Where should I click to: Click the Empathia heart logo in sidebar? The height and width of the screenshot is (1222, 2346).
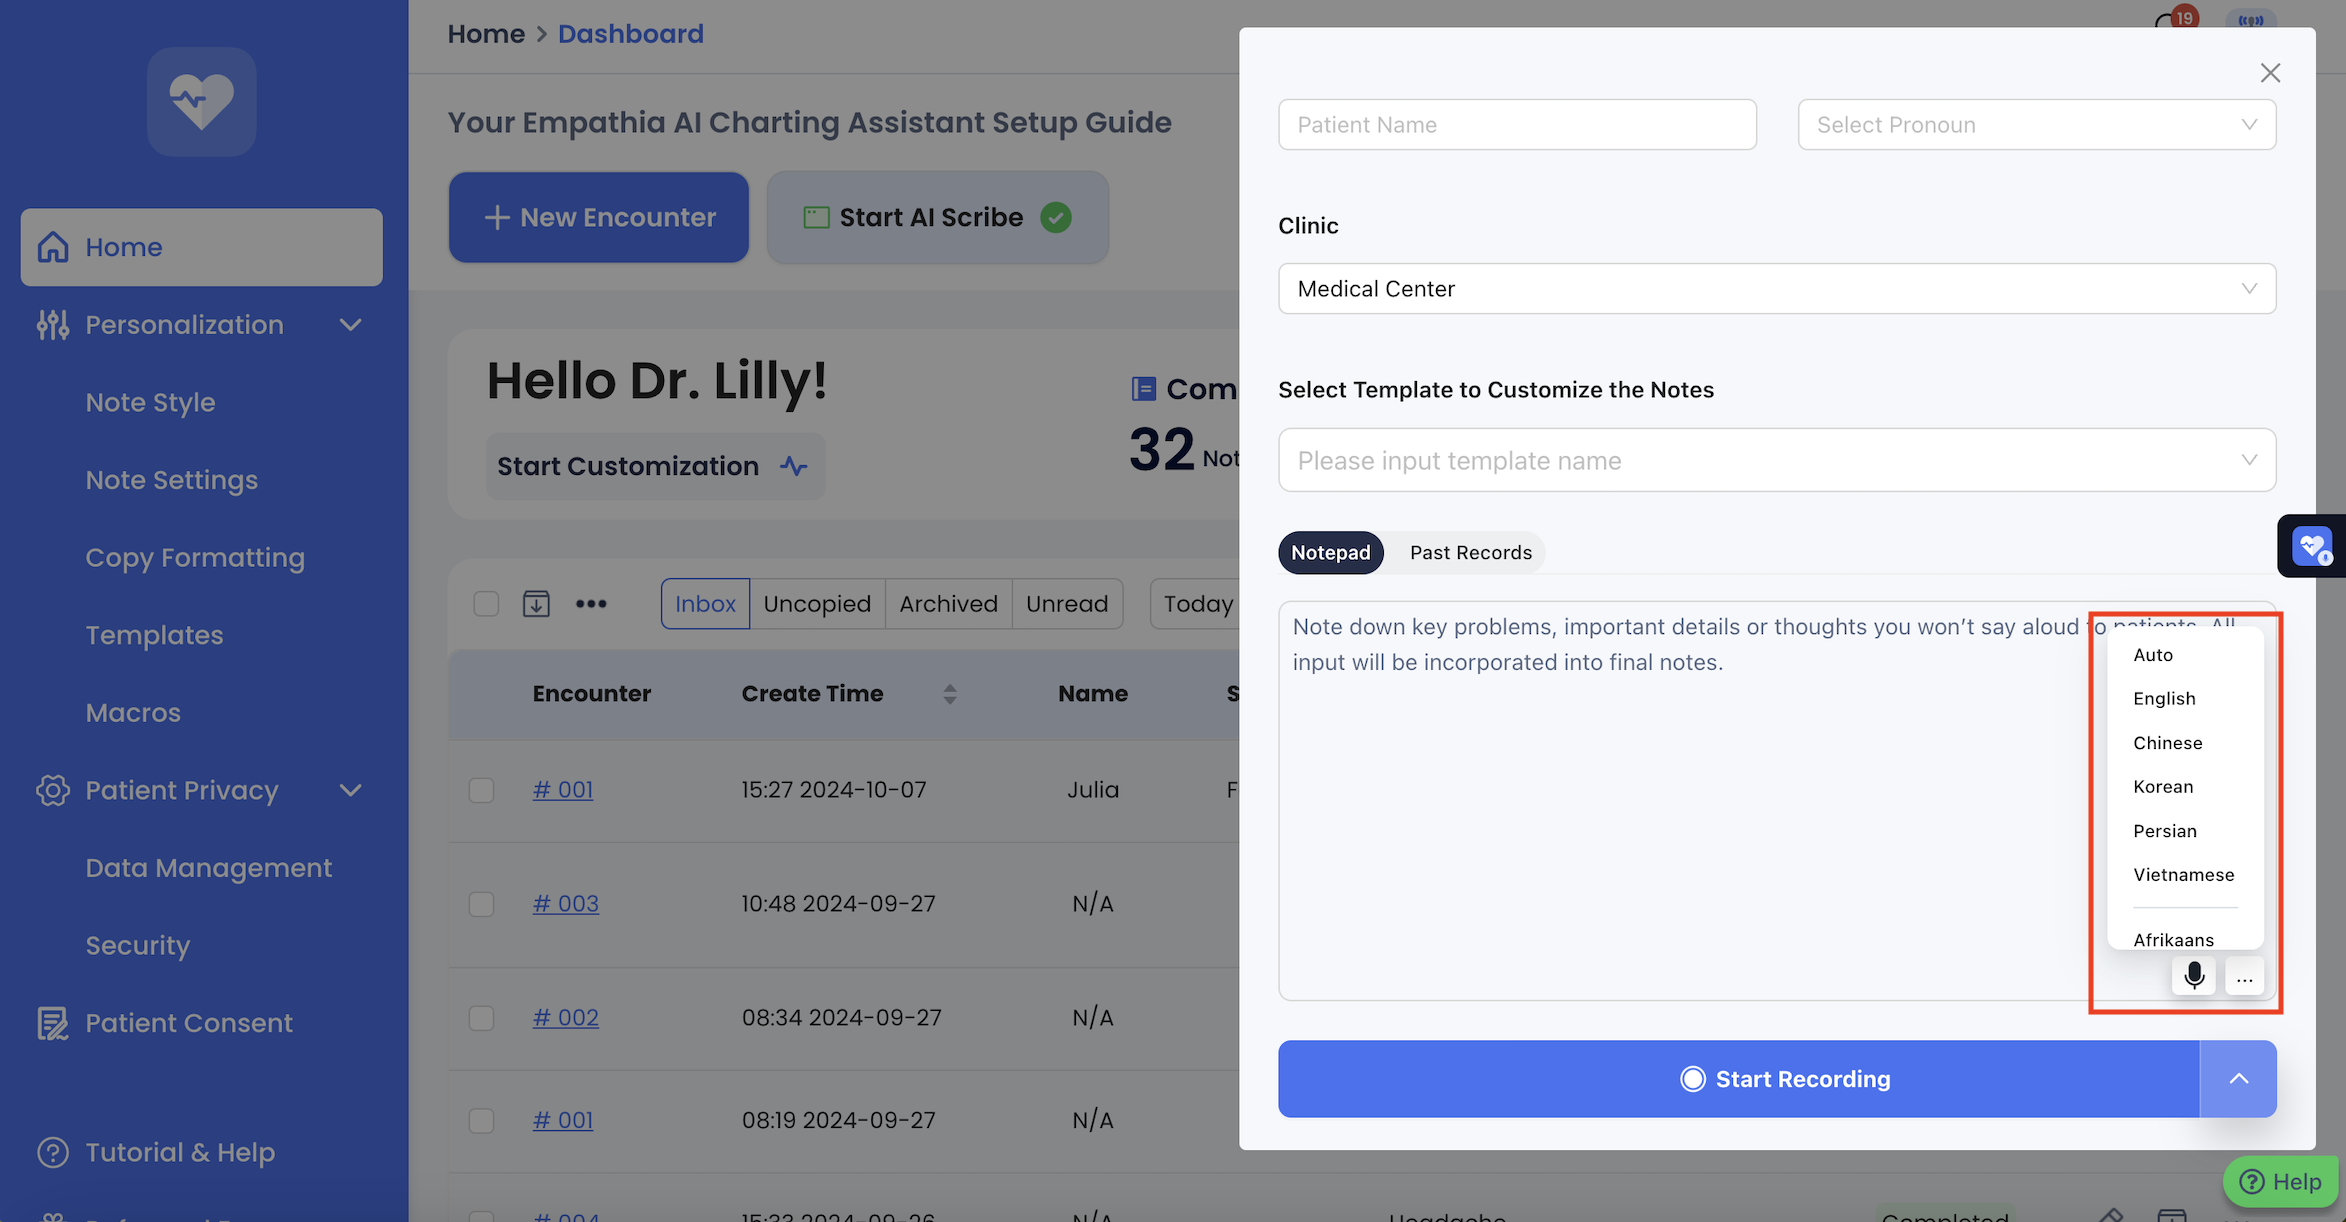[x=202, y=101]
